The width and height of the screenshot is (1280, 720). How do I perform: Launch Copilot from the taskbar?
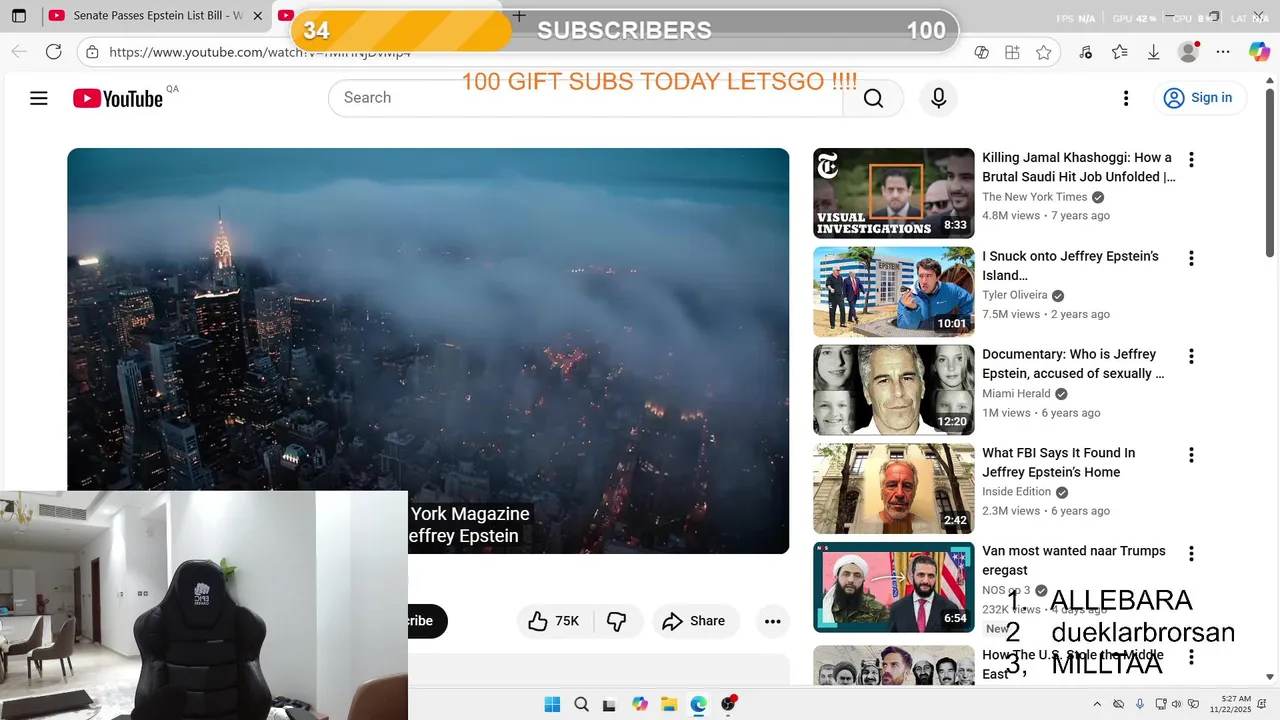tap(640, 704)
